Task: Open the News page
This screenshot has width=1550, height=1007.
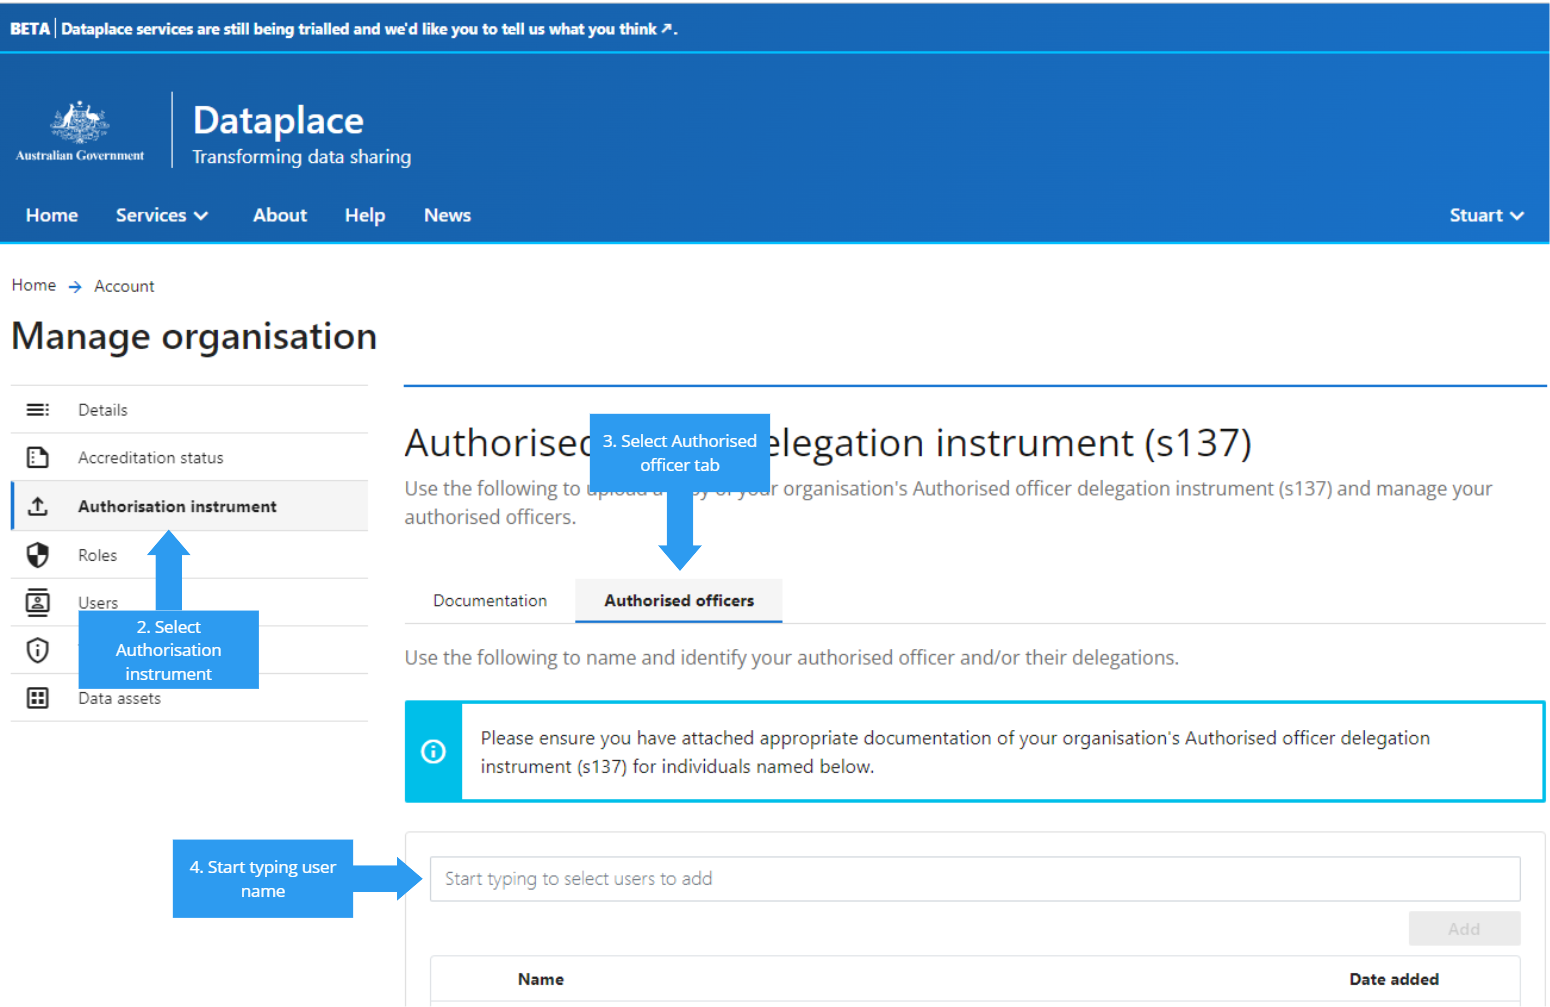Action: 447,215
